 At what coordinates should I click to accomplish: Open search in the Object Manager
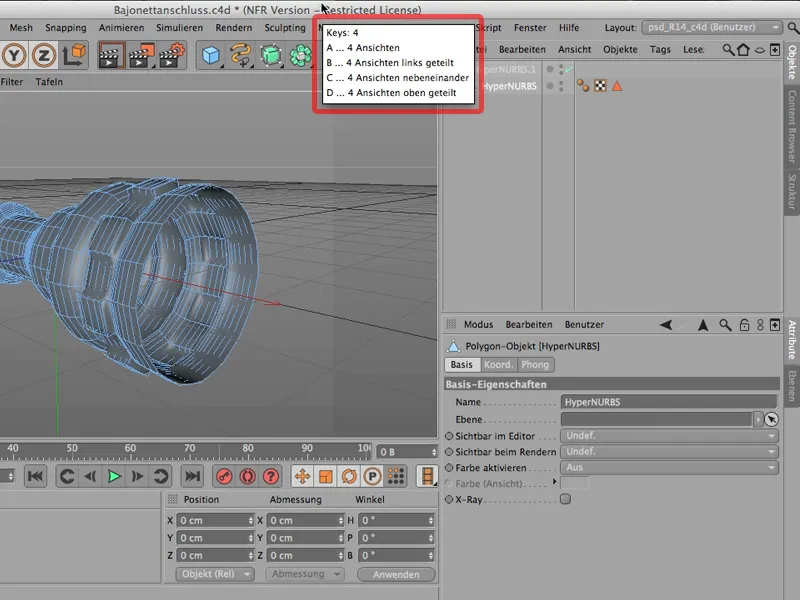click(x=728, y=49)
